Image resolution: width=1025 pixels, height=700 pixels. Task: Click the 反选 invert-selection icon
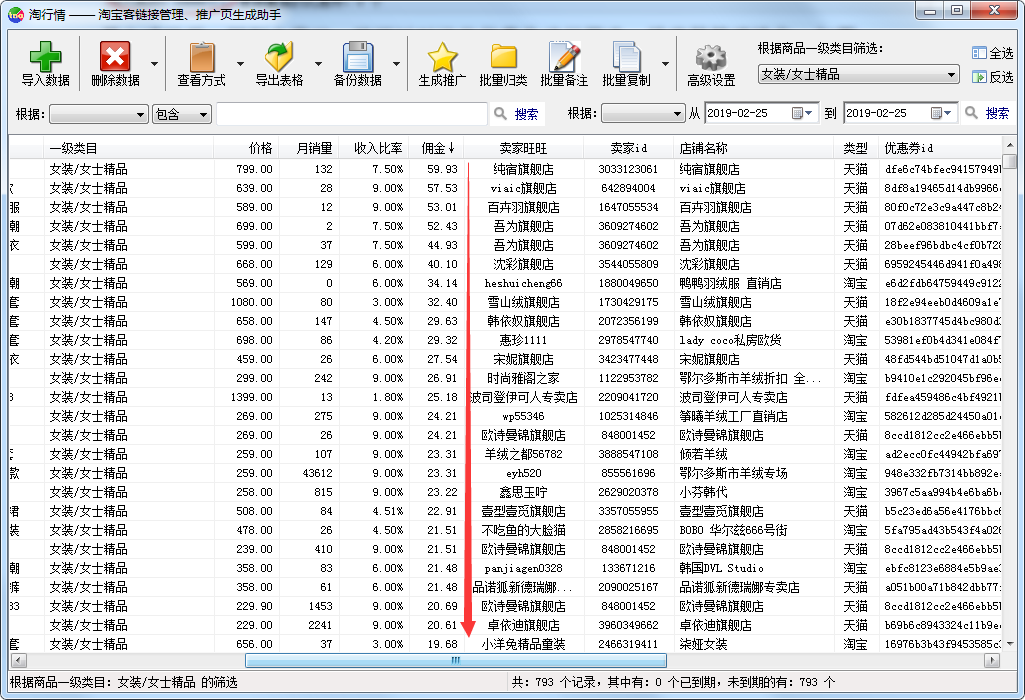(x=979, y=77)
